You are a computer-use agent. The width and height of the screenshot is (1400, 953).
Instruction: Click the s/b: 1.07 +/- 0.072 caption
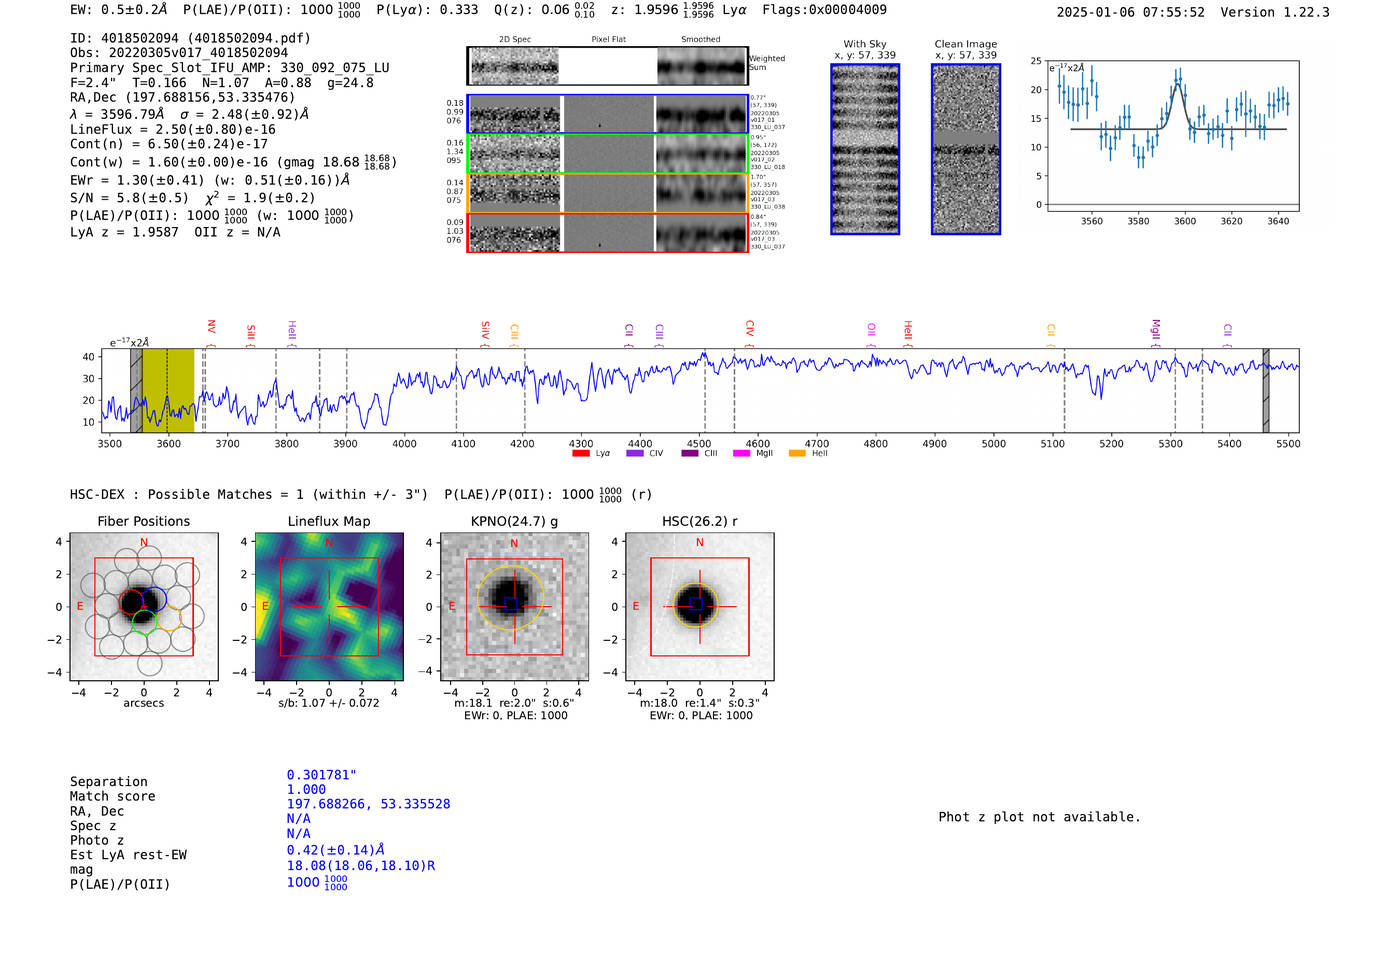tap(329, 703)
